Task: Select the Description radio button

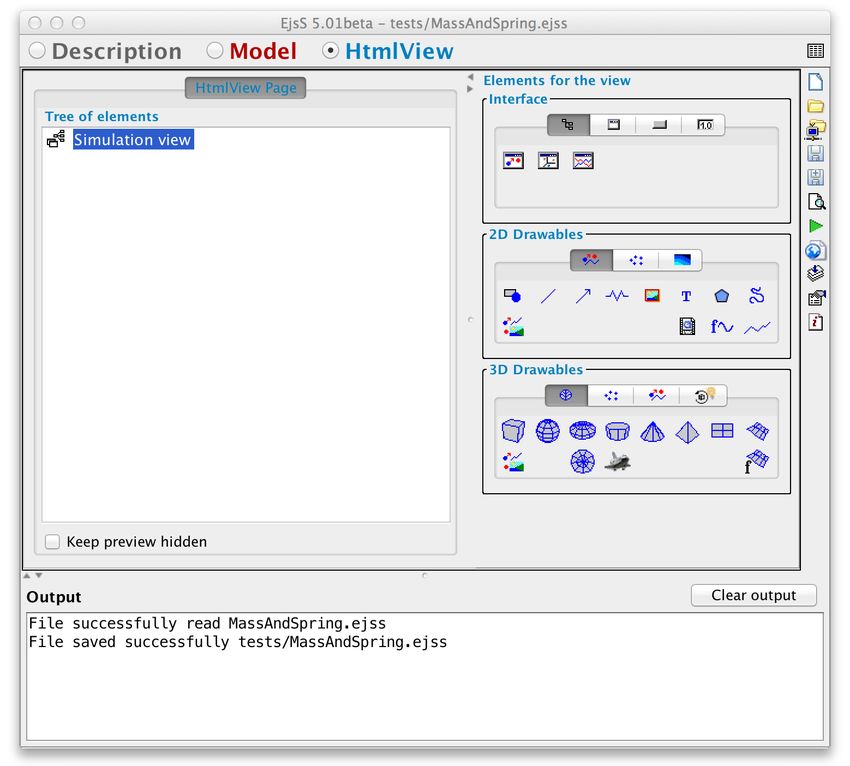Action: [x=37, y=51]
